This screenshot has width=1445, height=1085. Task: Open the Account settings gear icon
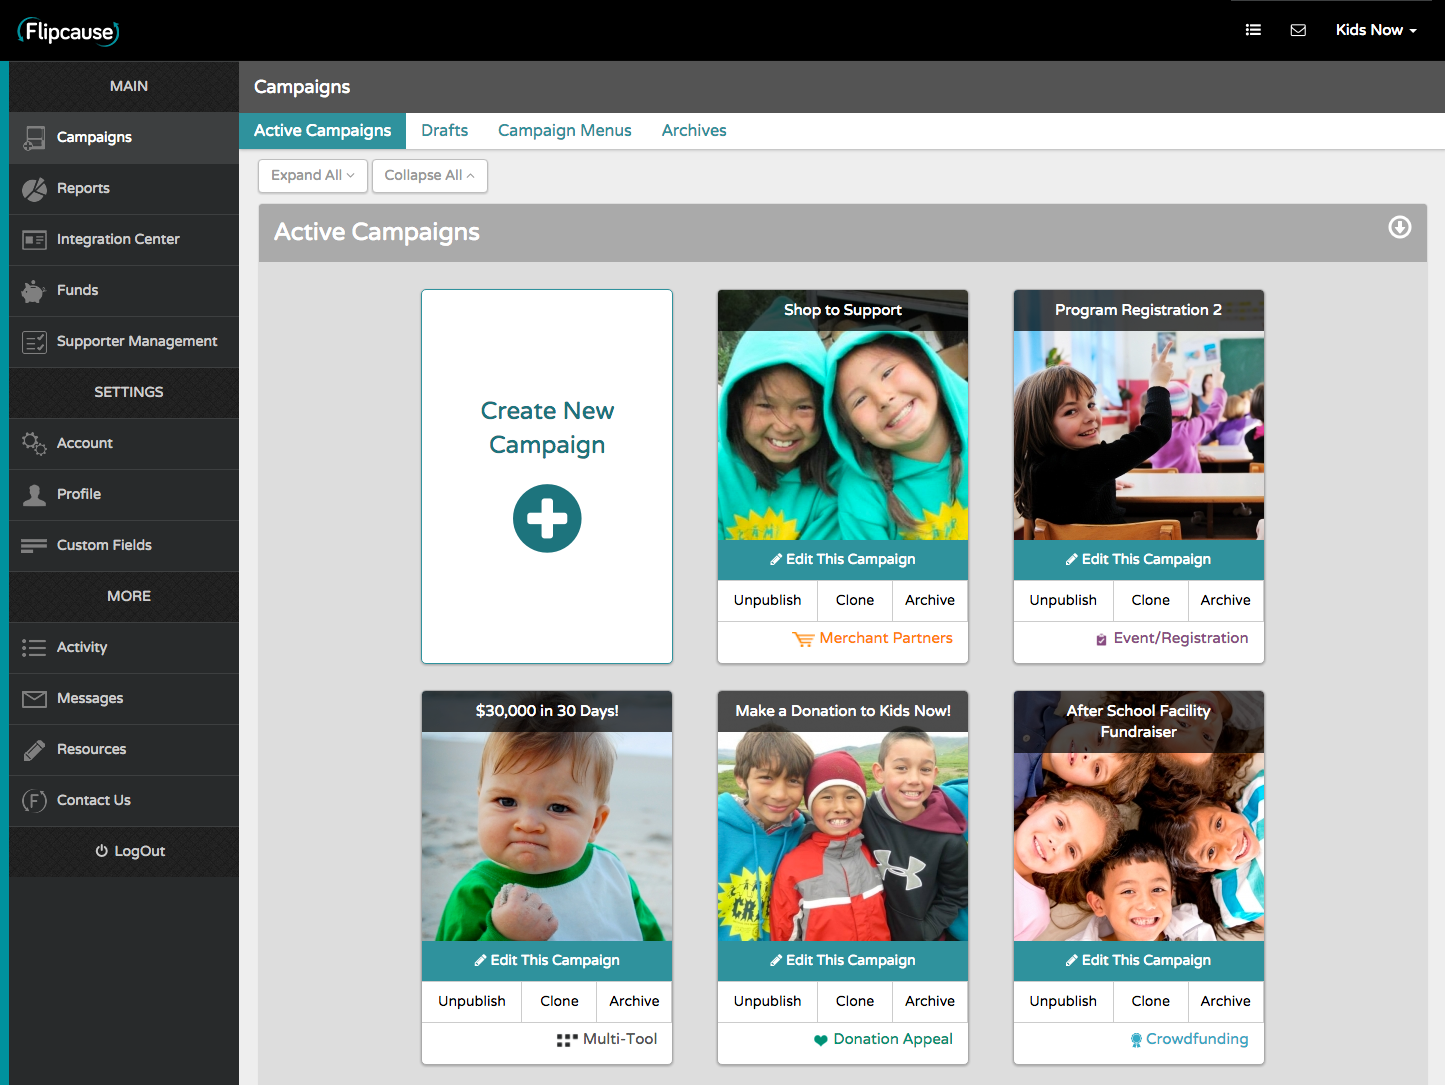[x=33, y=443]
